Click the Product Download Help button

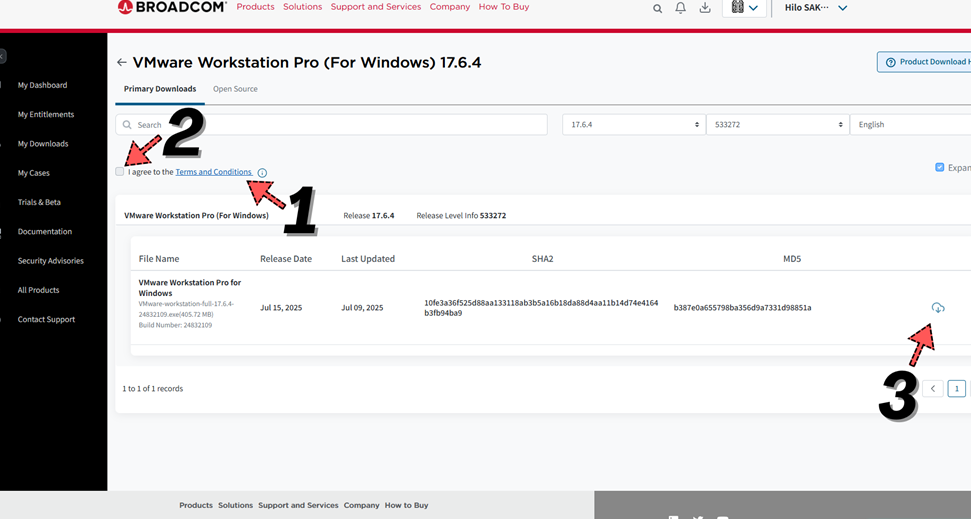point(925,62)
